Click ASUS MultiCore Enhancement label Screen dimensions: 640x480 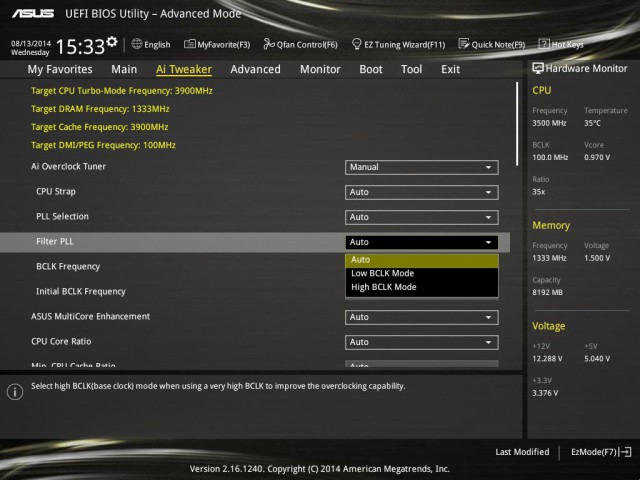[x=90, y=316]
